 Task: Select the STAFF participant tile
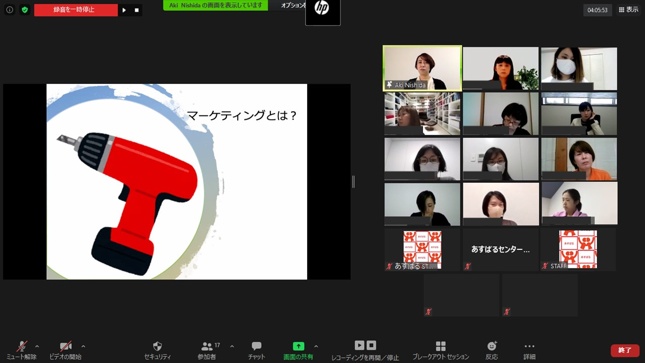point(578,249)
